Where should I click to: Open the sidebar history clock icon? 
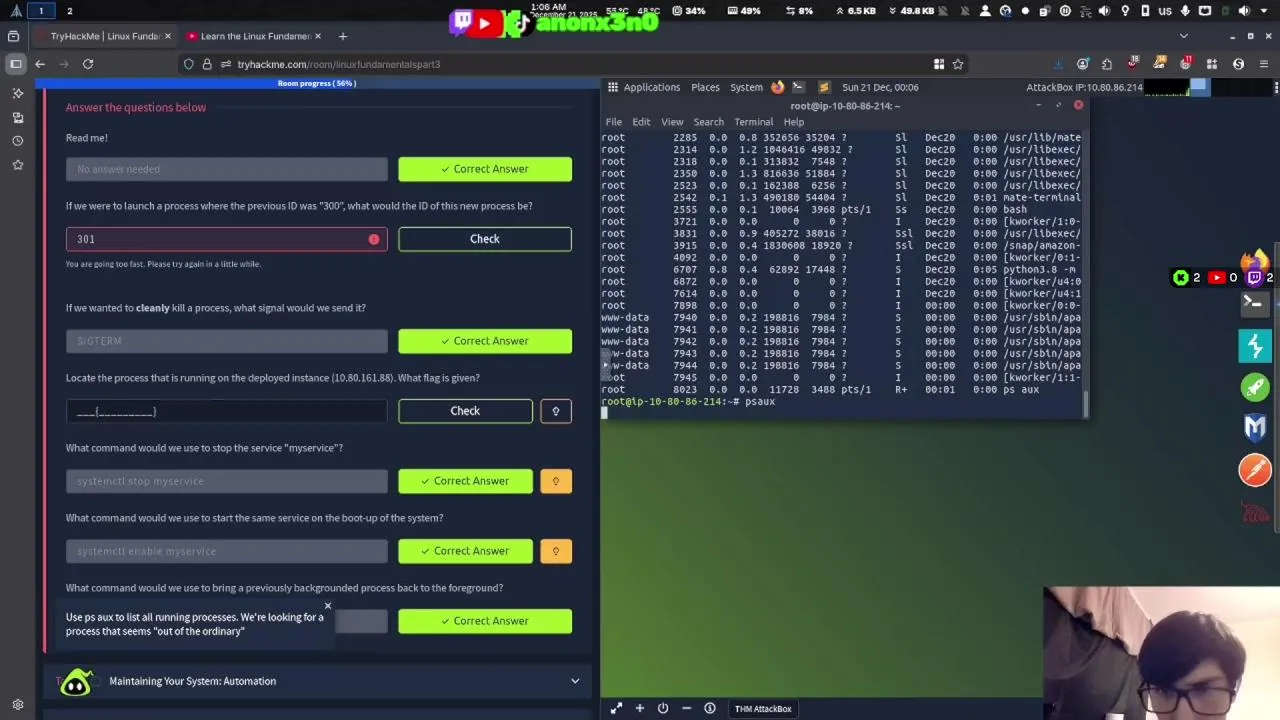click(17, 141)
